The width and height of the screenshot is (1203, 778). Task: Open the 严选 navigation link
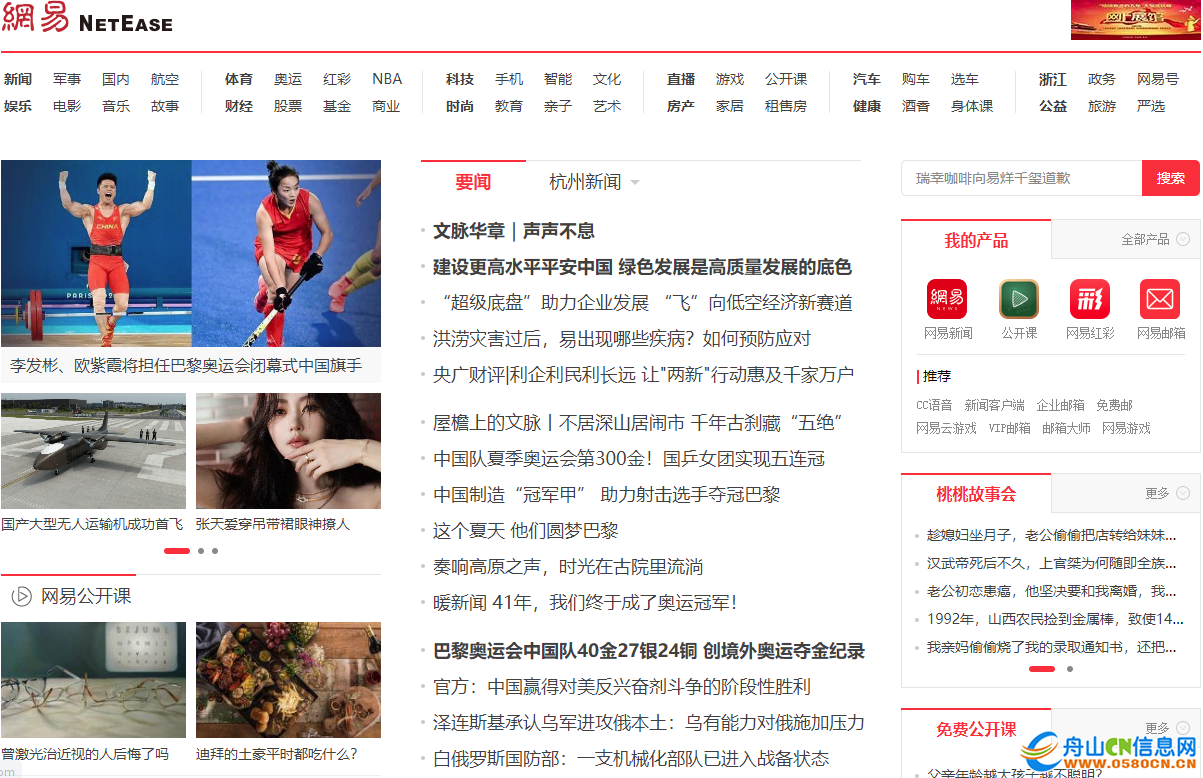click(1151, 106)
